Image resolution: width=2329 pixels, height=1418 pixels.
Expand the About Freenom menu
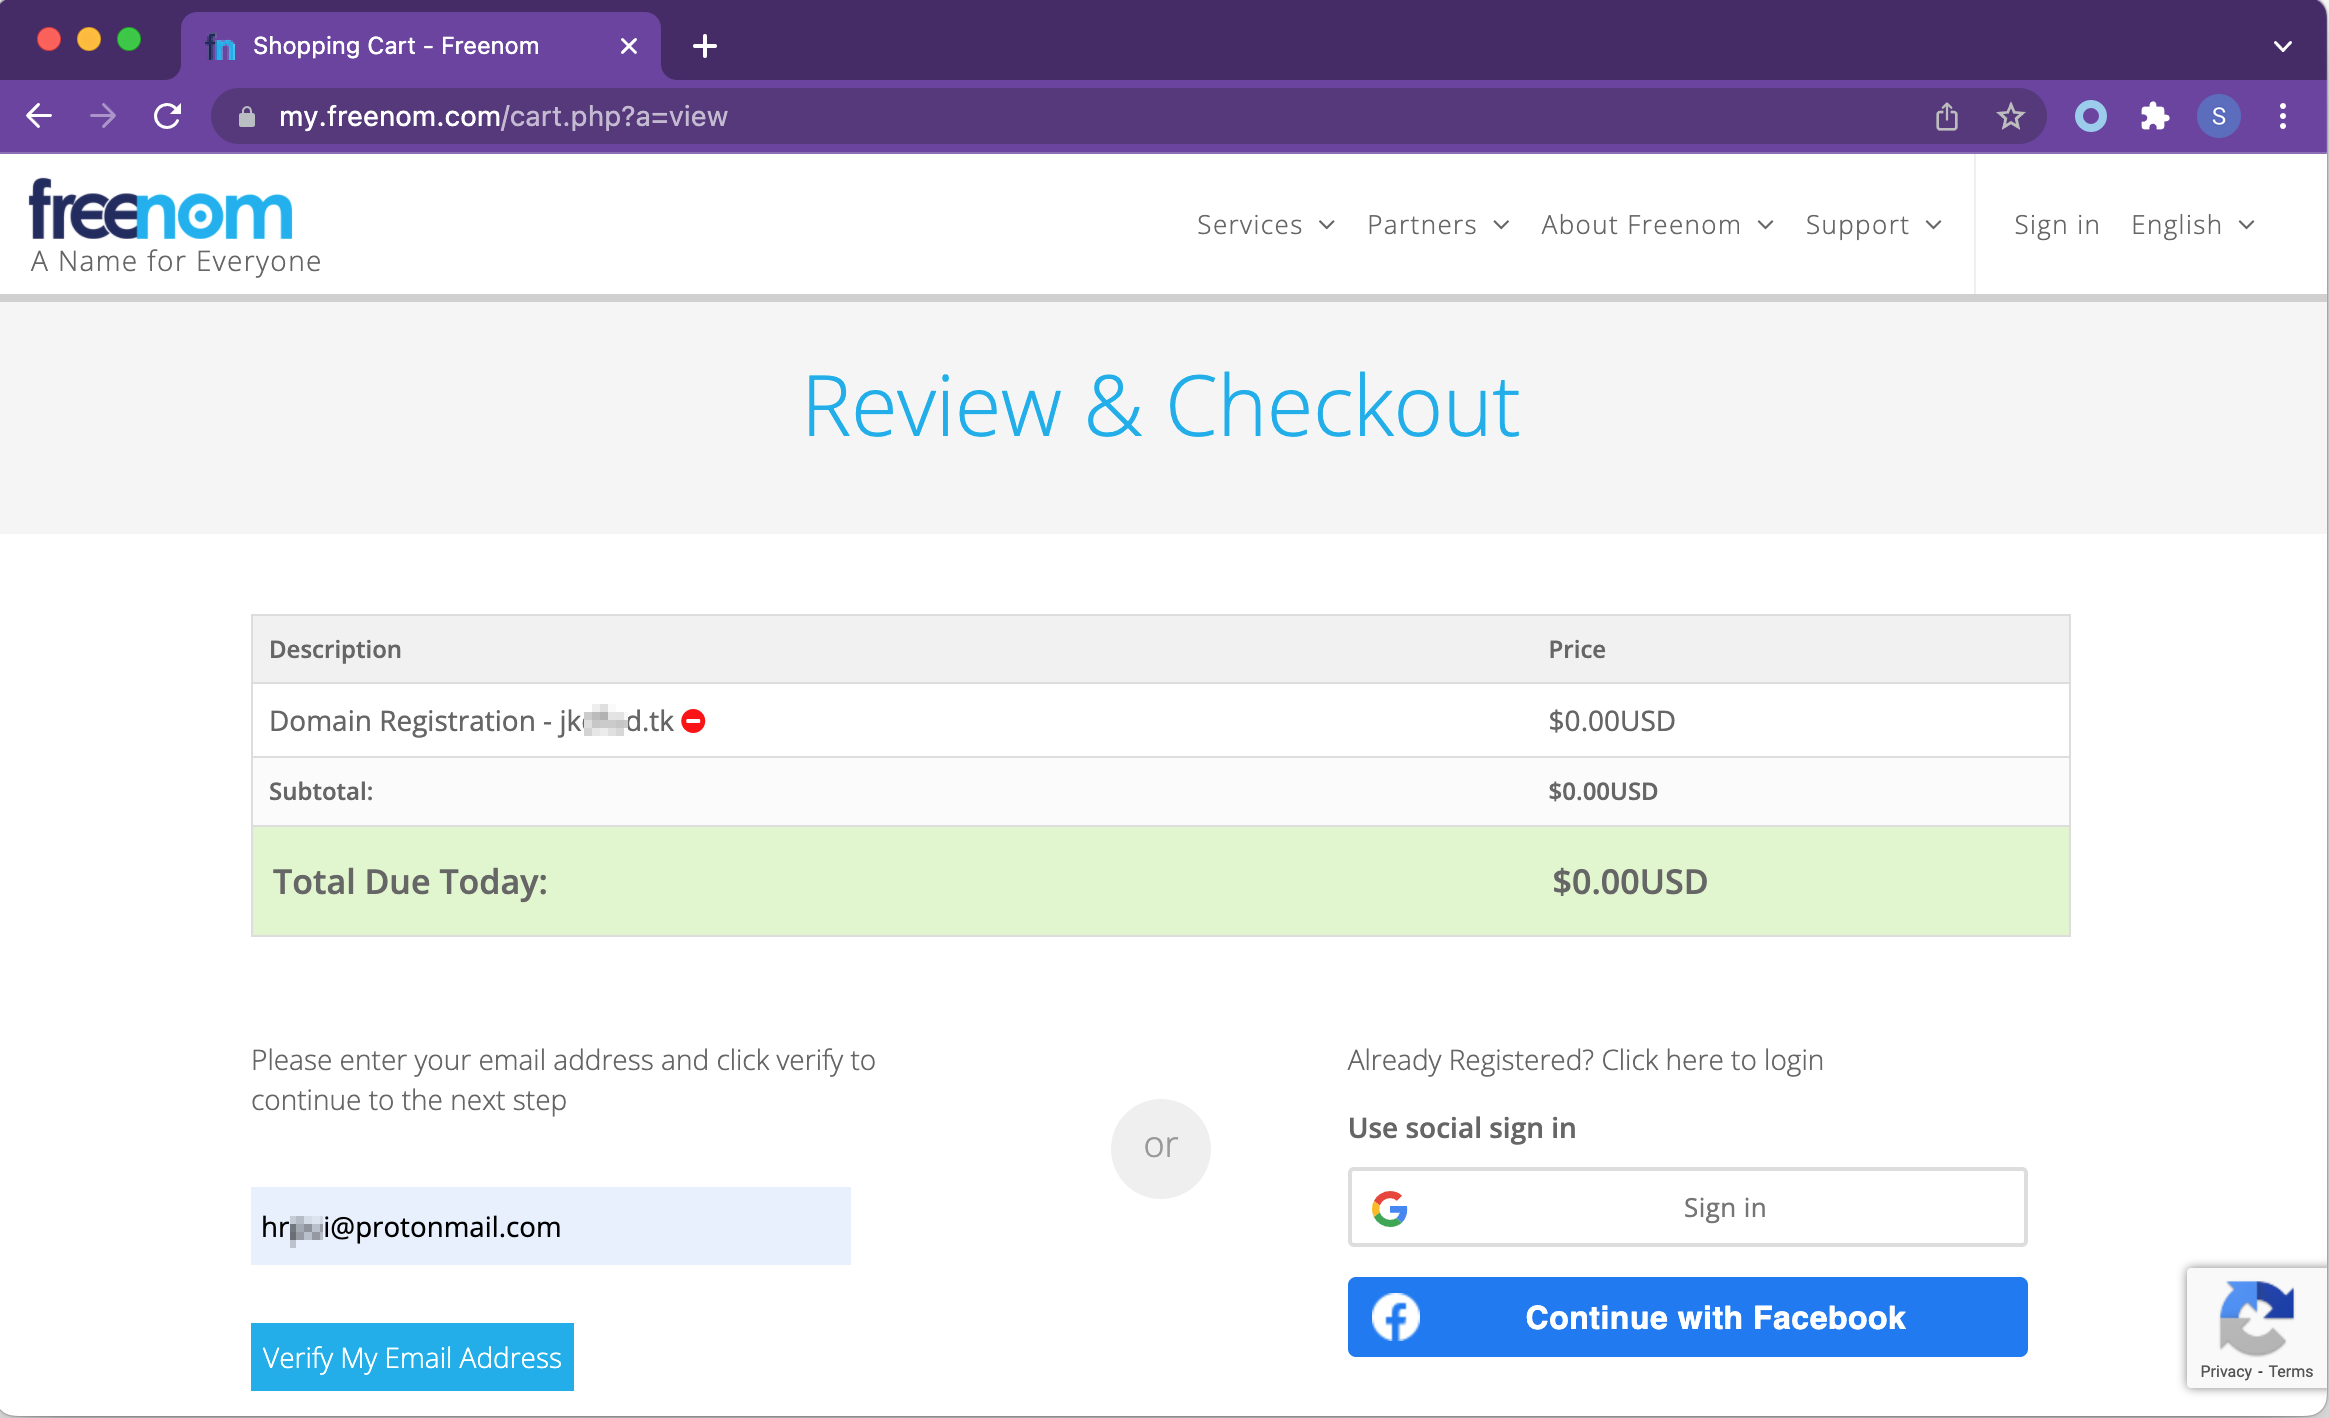click(1657, 225)
